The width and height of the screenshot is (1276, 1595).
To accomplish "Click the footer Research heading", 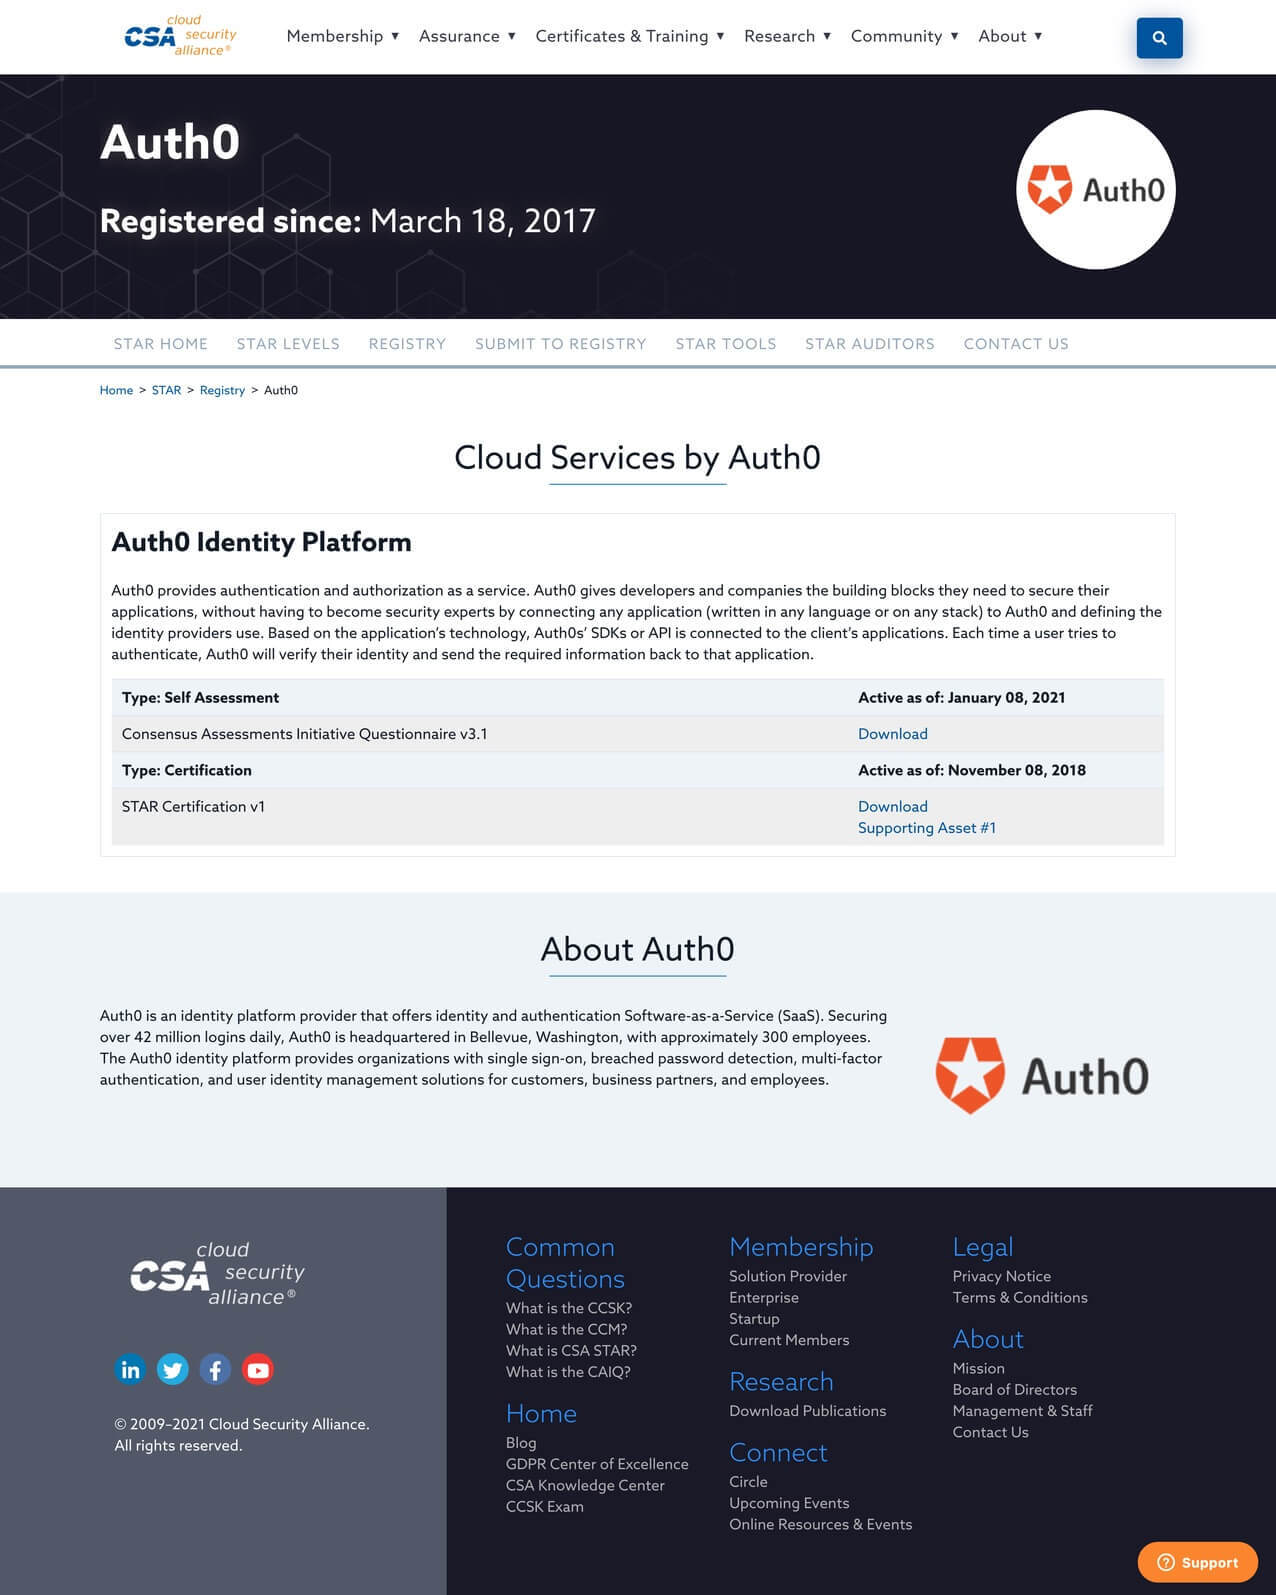I will pos(781,1382).
